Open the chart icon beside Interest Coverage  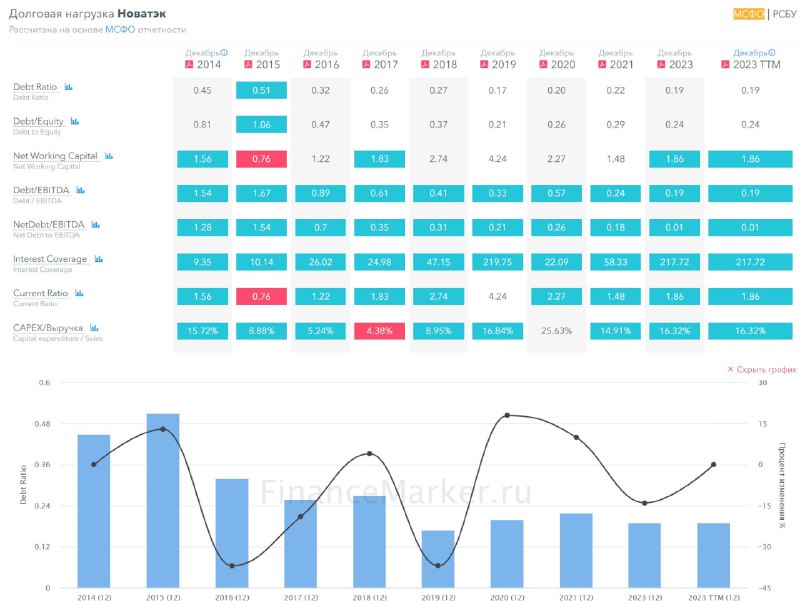(x=98, y=259)
